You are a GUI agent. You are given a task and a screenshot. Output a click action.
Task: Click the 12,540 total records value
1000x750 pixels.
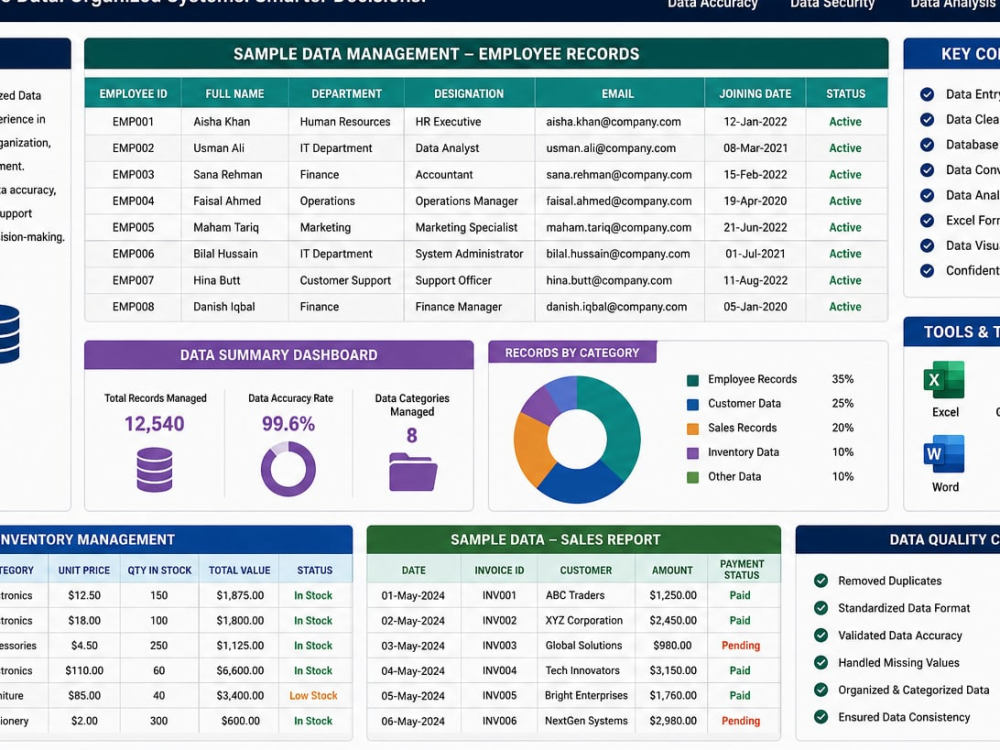click(x=154, y=424)
